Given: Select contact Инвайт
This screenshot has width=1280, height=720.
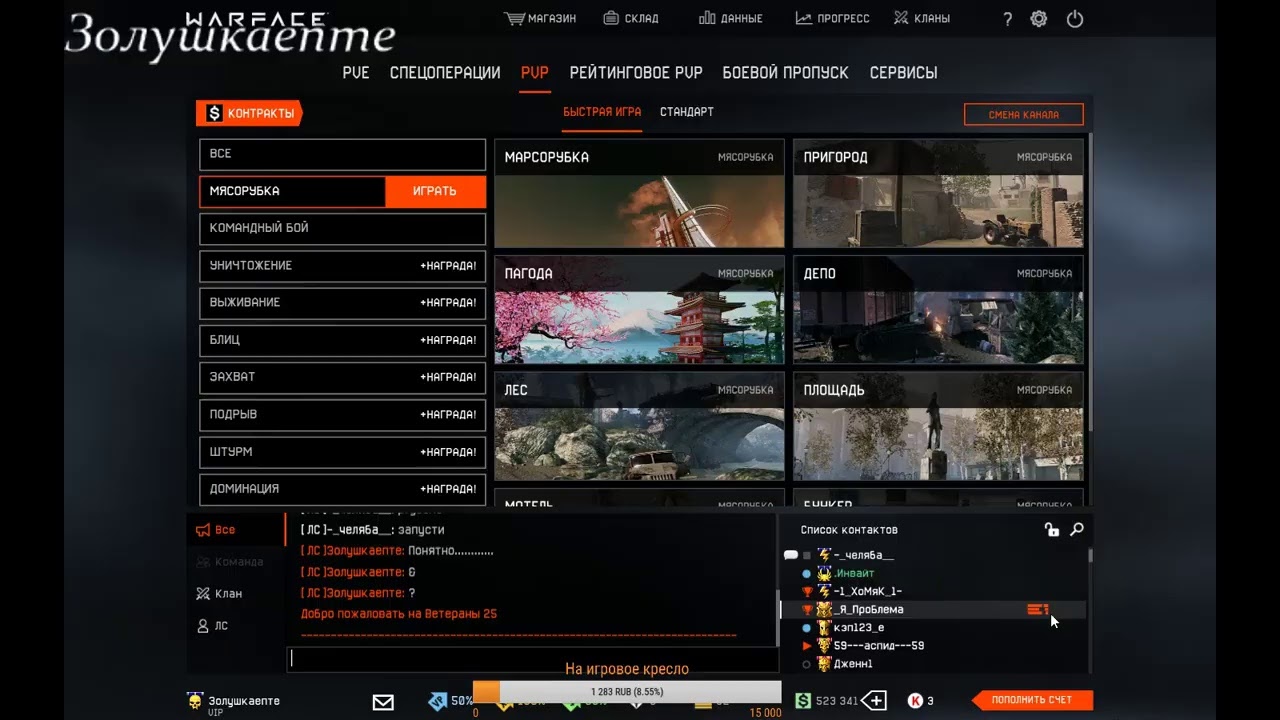Looking at the screenshot, I should tap(854, 574).
